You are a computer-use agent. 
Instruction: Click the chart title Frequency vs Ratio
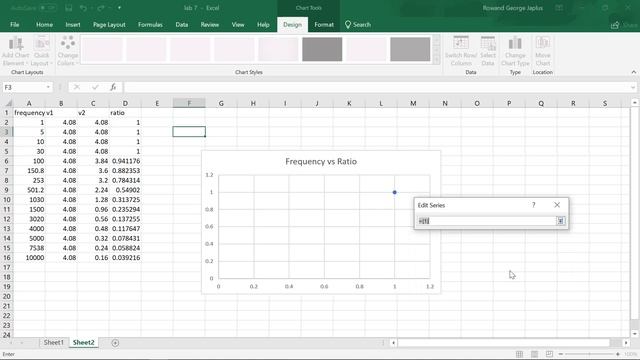pos(321,162)
